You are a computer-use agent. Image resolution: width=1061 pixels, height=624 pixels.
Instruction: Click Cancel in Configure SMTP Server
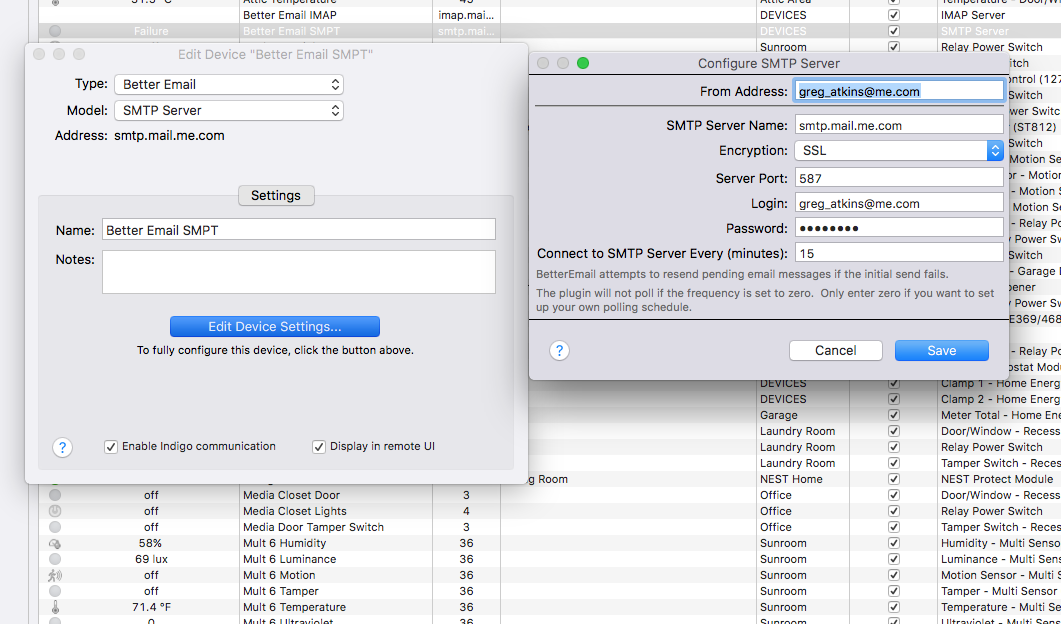(x=836, y=351)
